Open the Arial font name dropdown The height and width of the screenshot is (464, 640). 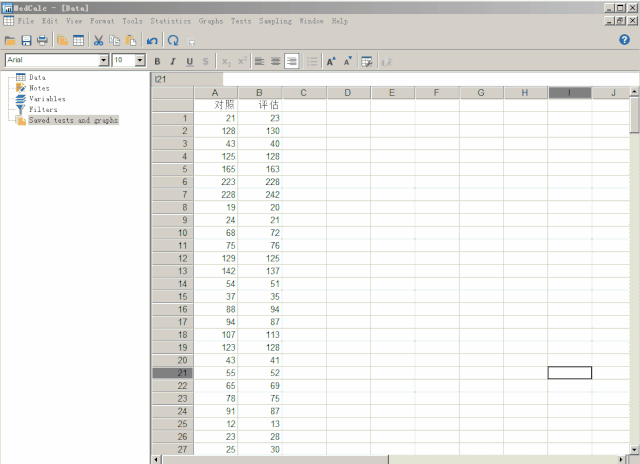[x=103, y=61]
